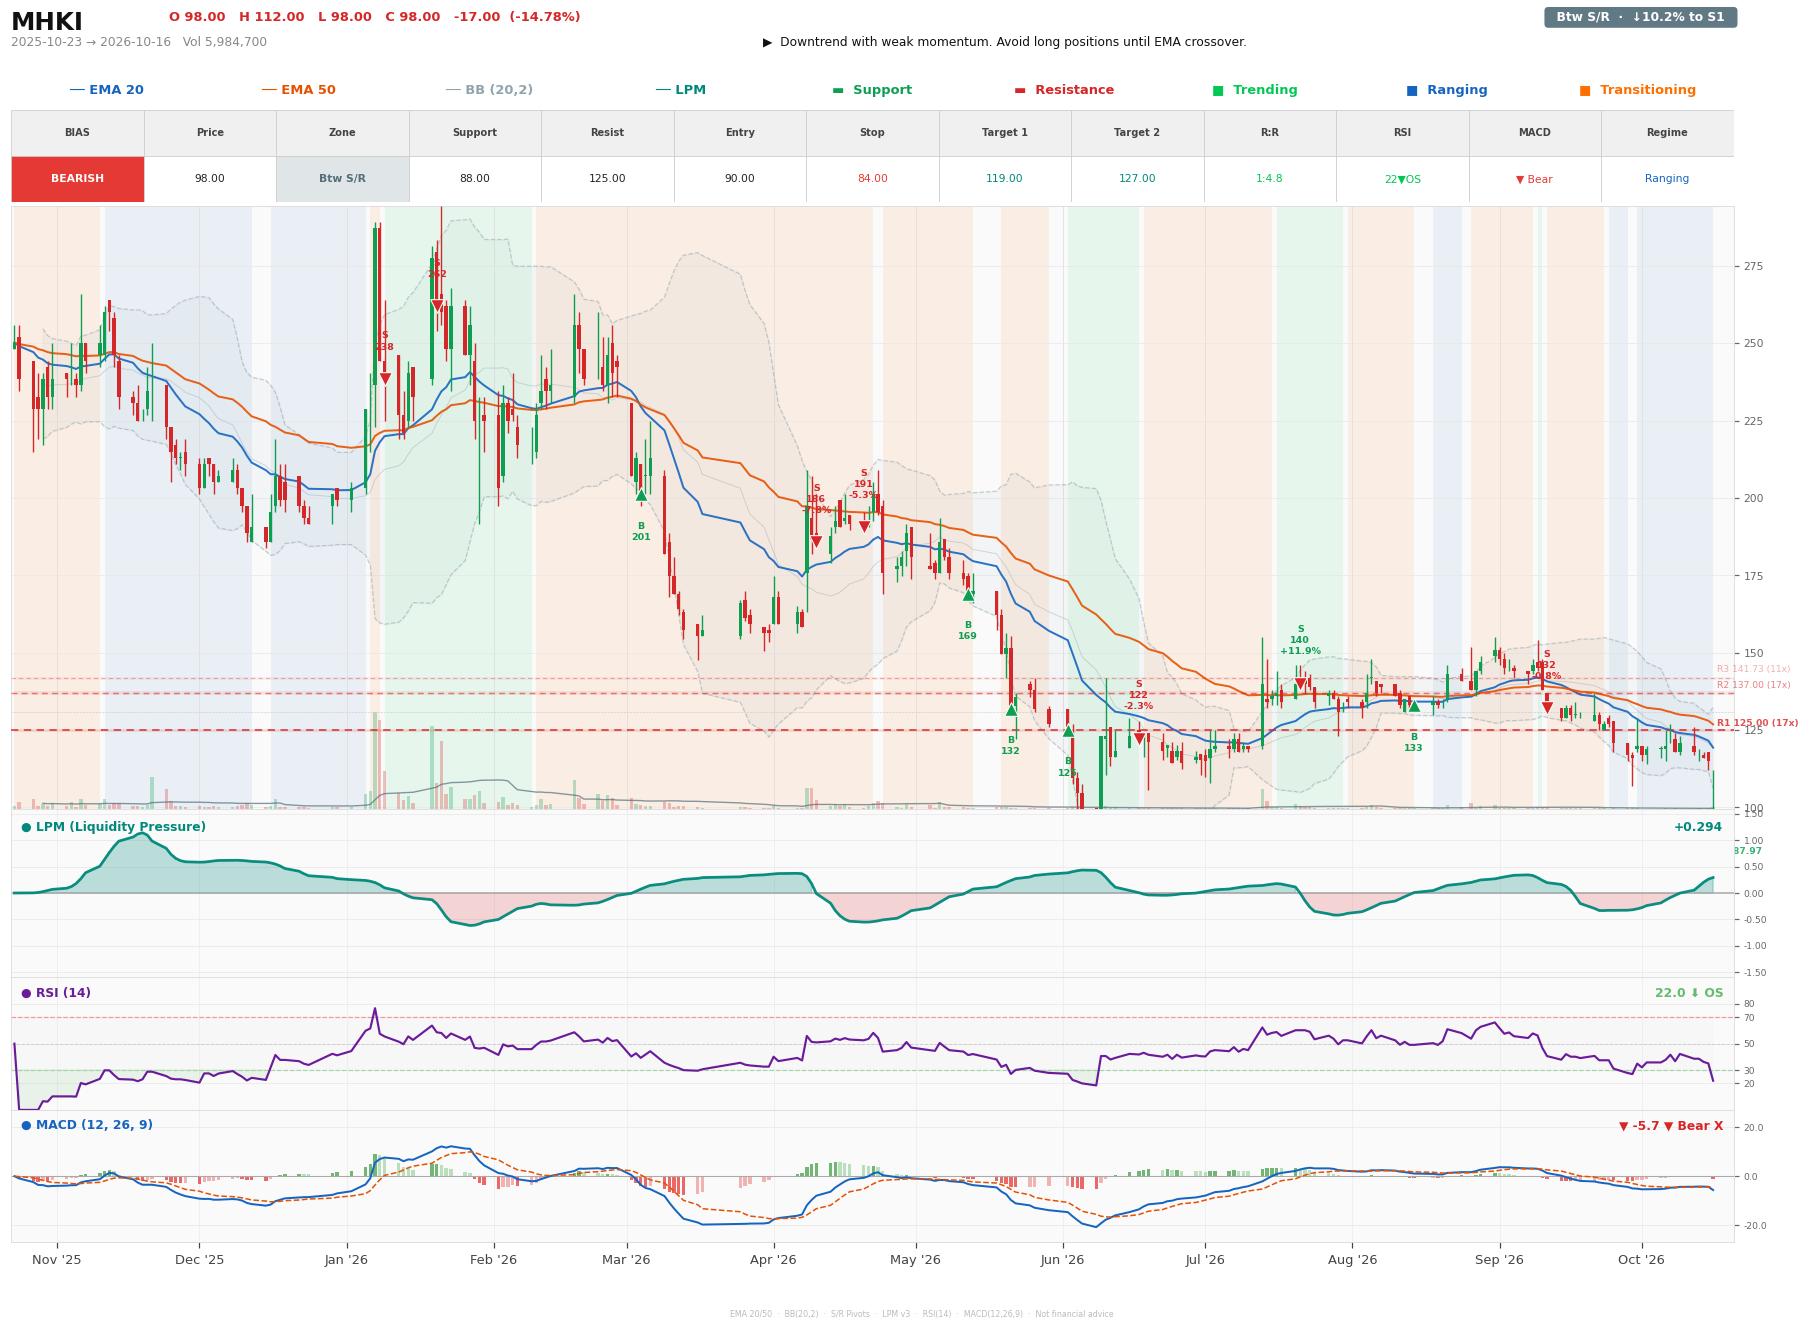This screenshot has width=1809, height=1330.
Task: Click the -5.7 Bear X MACD reading
Action: pyautogui.click(x=1671, y=1126)
